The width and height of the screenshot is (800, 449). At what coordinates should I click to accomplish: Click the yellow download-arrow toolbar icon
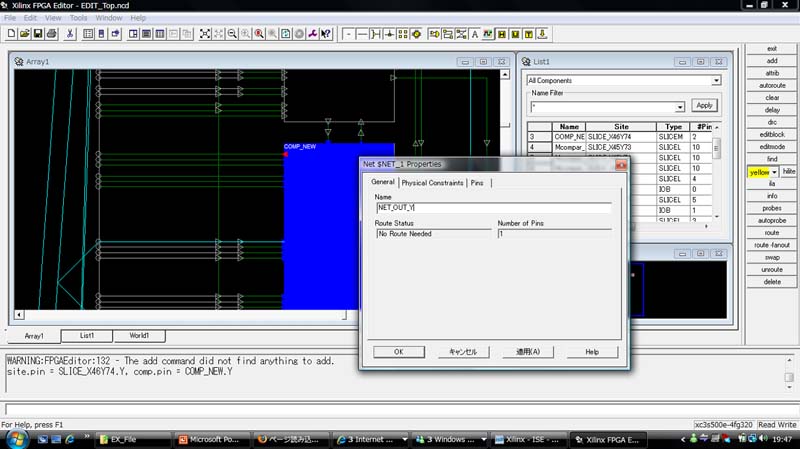pos(542,34)
